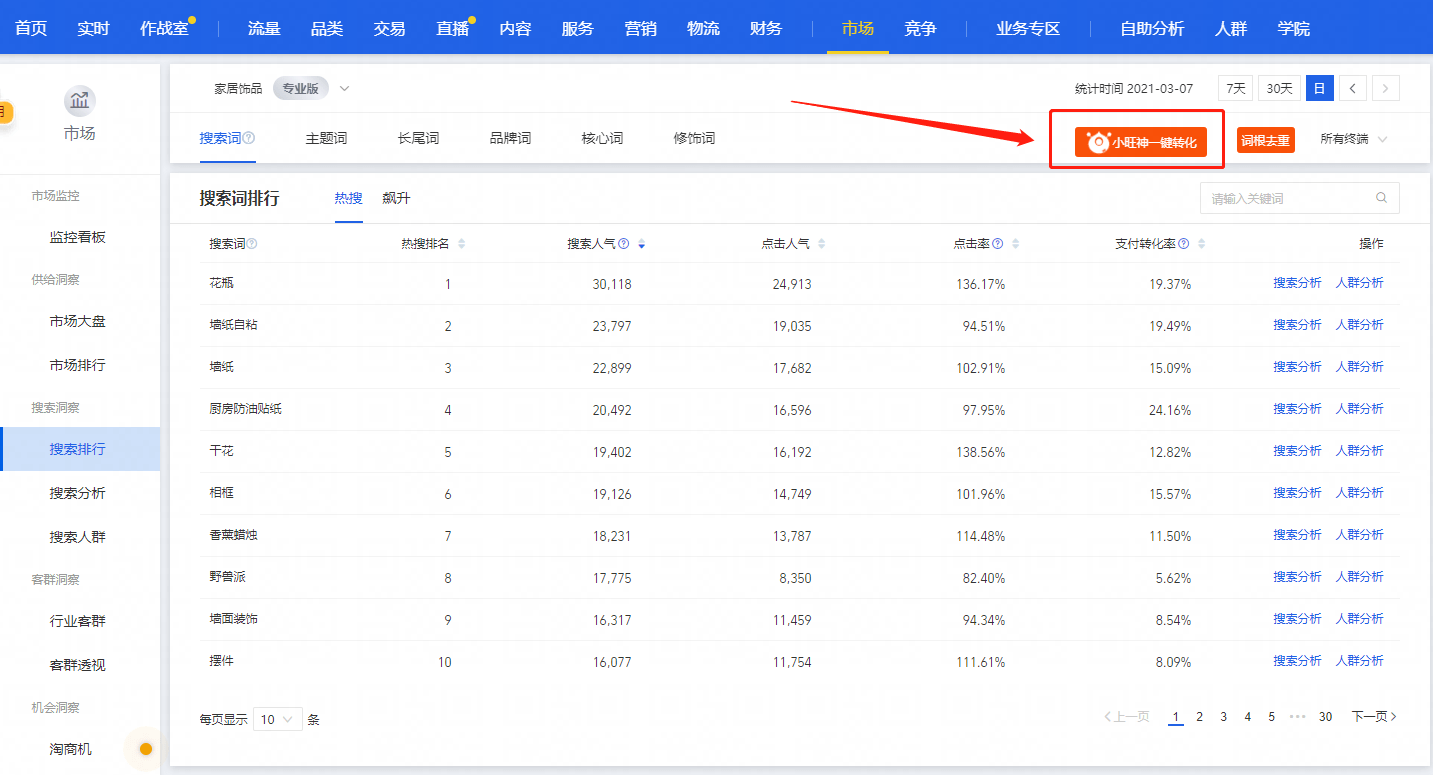
Task: Click help icon next to 点击率 header
Action: [x=997, y=244]
